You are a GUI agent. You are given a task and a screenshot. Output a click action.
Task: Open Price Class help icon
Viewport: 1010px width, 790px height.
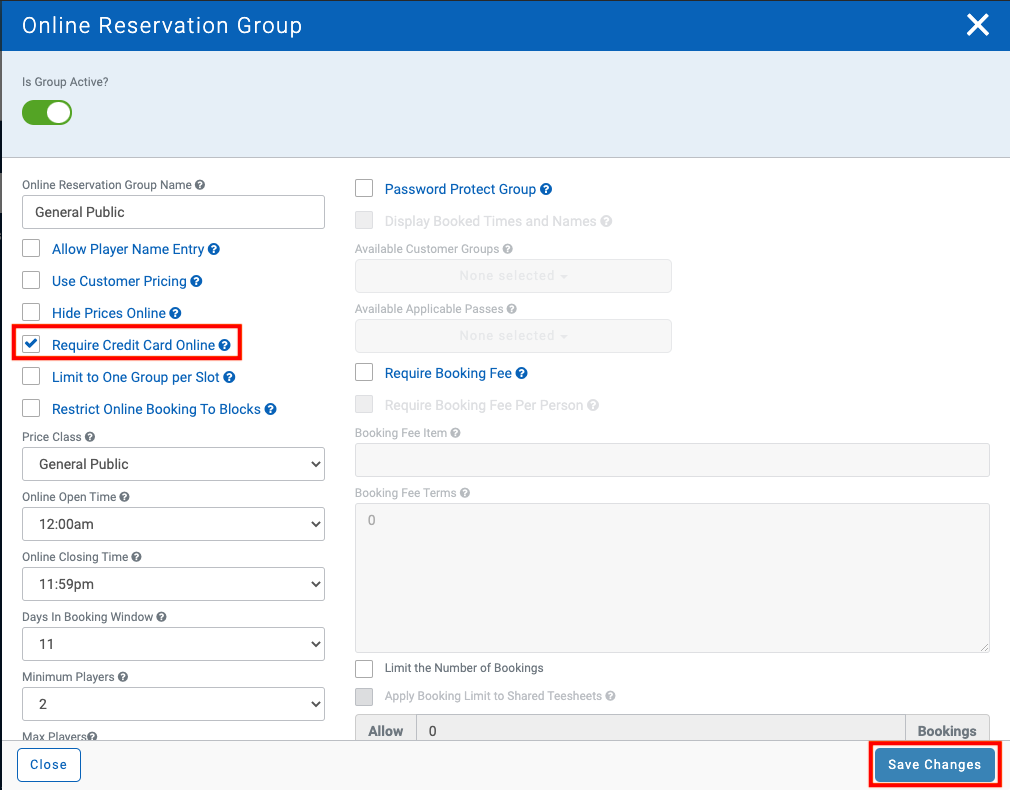[90, 437]
